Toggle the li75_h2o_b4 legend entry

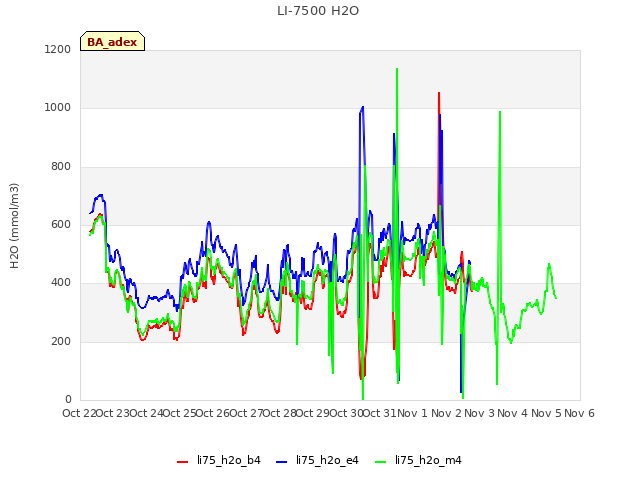tap(219, 460)
